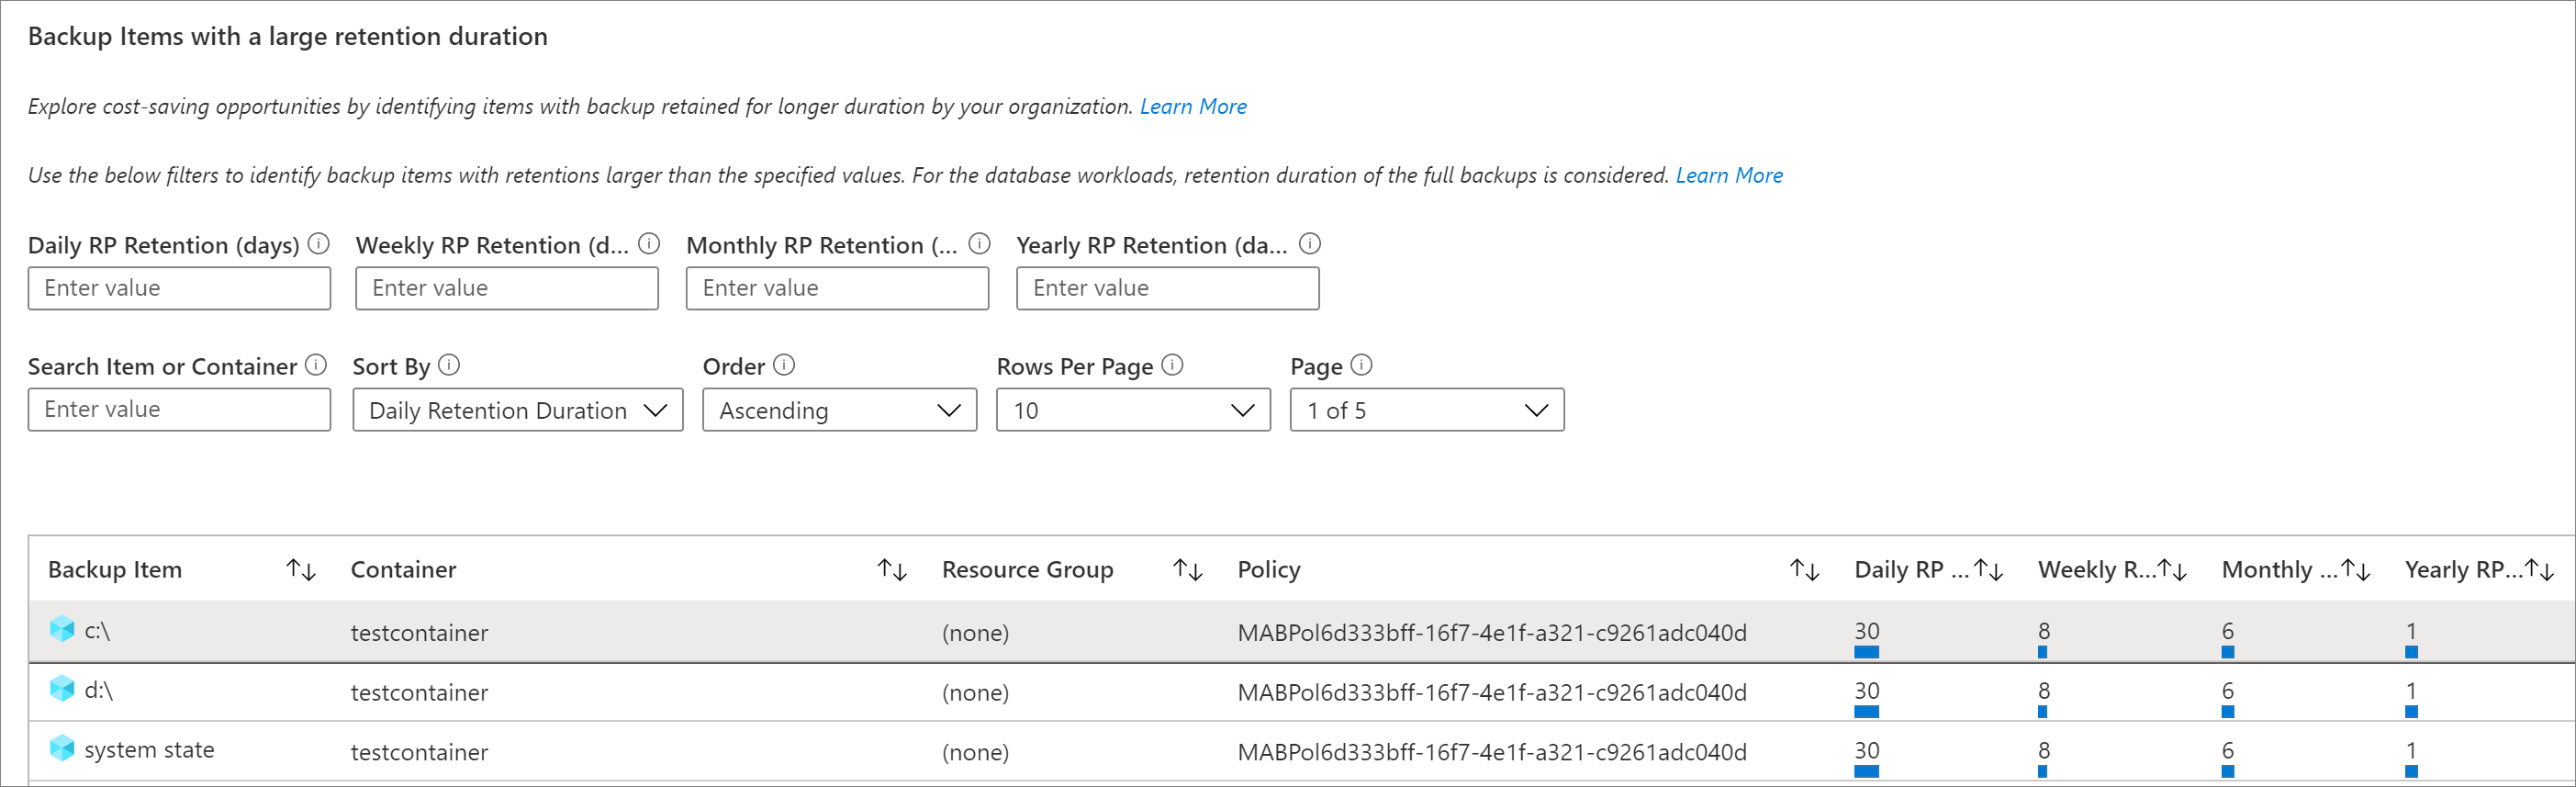The height and width of the screenshot is (787, 2576).
Task: Click info icon beside Yearly RP Retention
Action: click(1310, 244)
